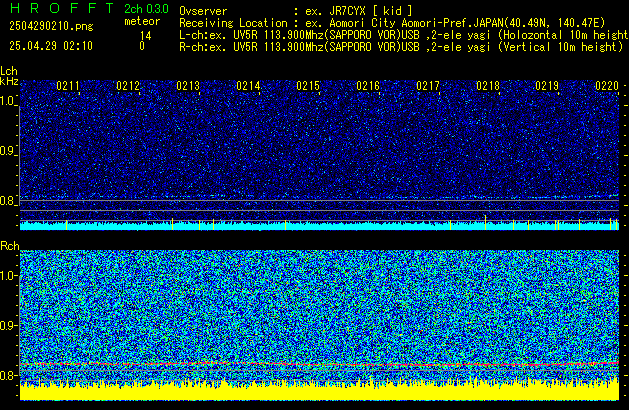Viewport: 629px width, 410px height.
Task: Click the '2ch 0.3.0' version label
Action: [146, 9]
